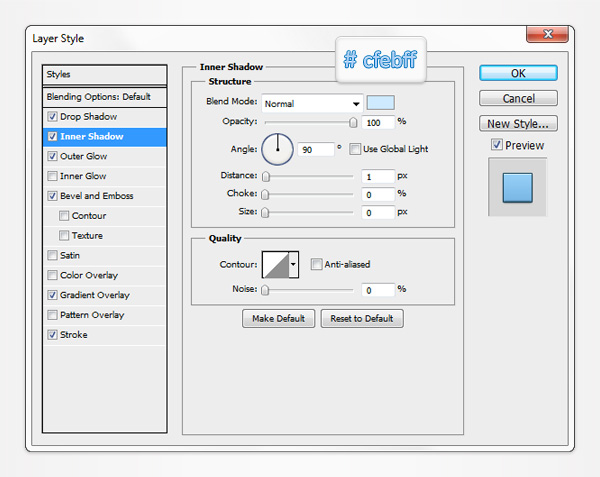Toggle the Use Global Light checkbox
Image resolution: width=600 pixels, height=477 pixels.
click(357, 149)
